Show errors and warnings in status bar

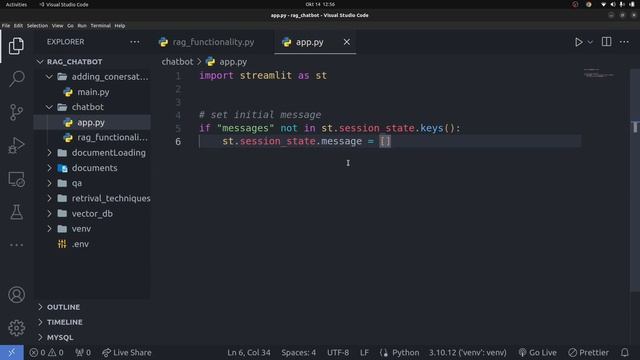point(46,353)
